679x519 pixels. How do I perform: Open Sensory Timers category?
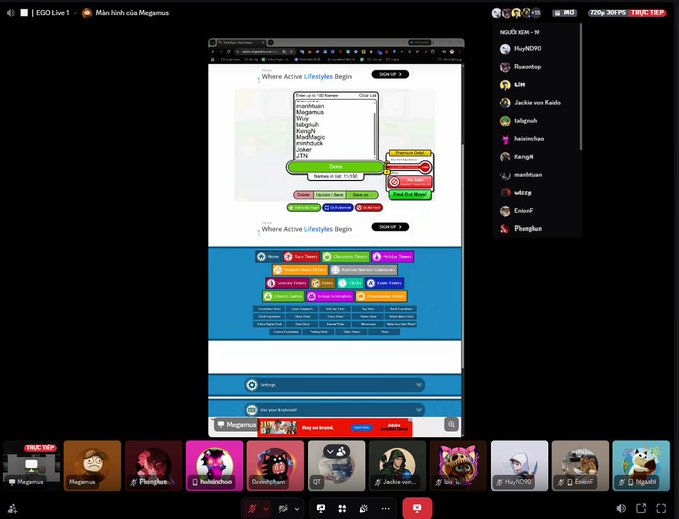point(287,283)
